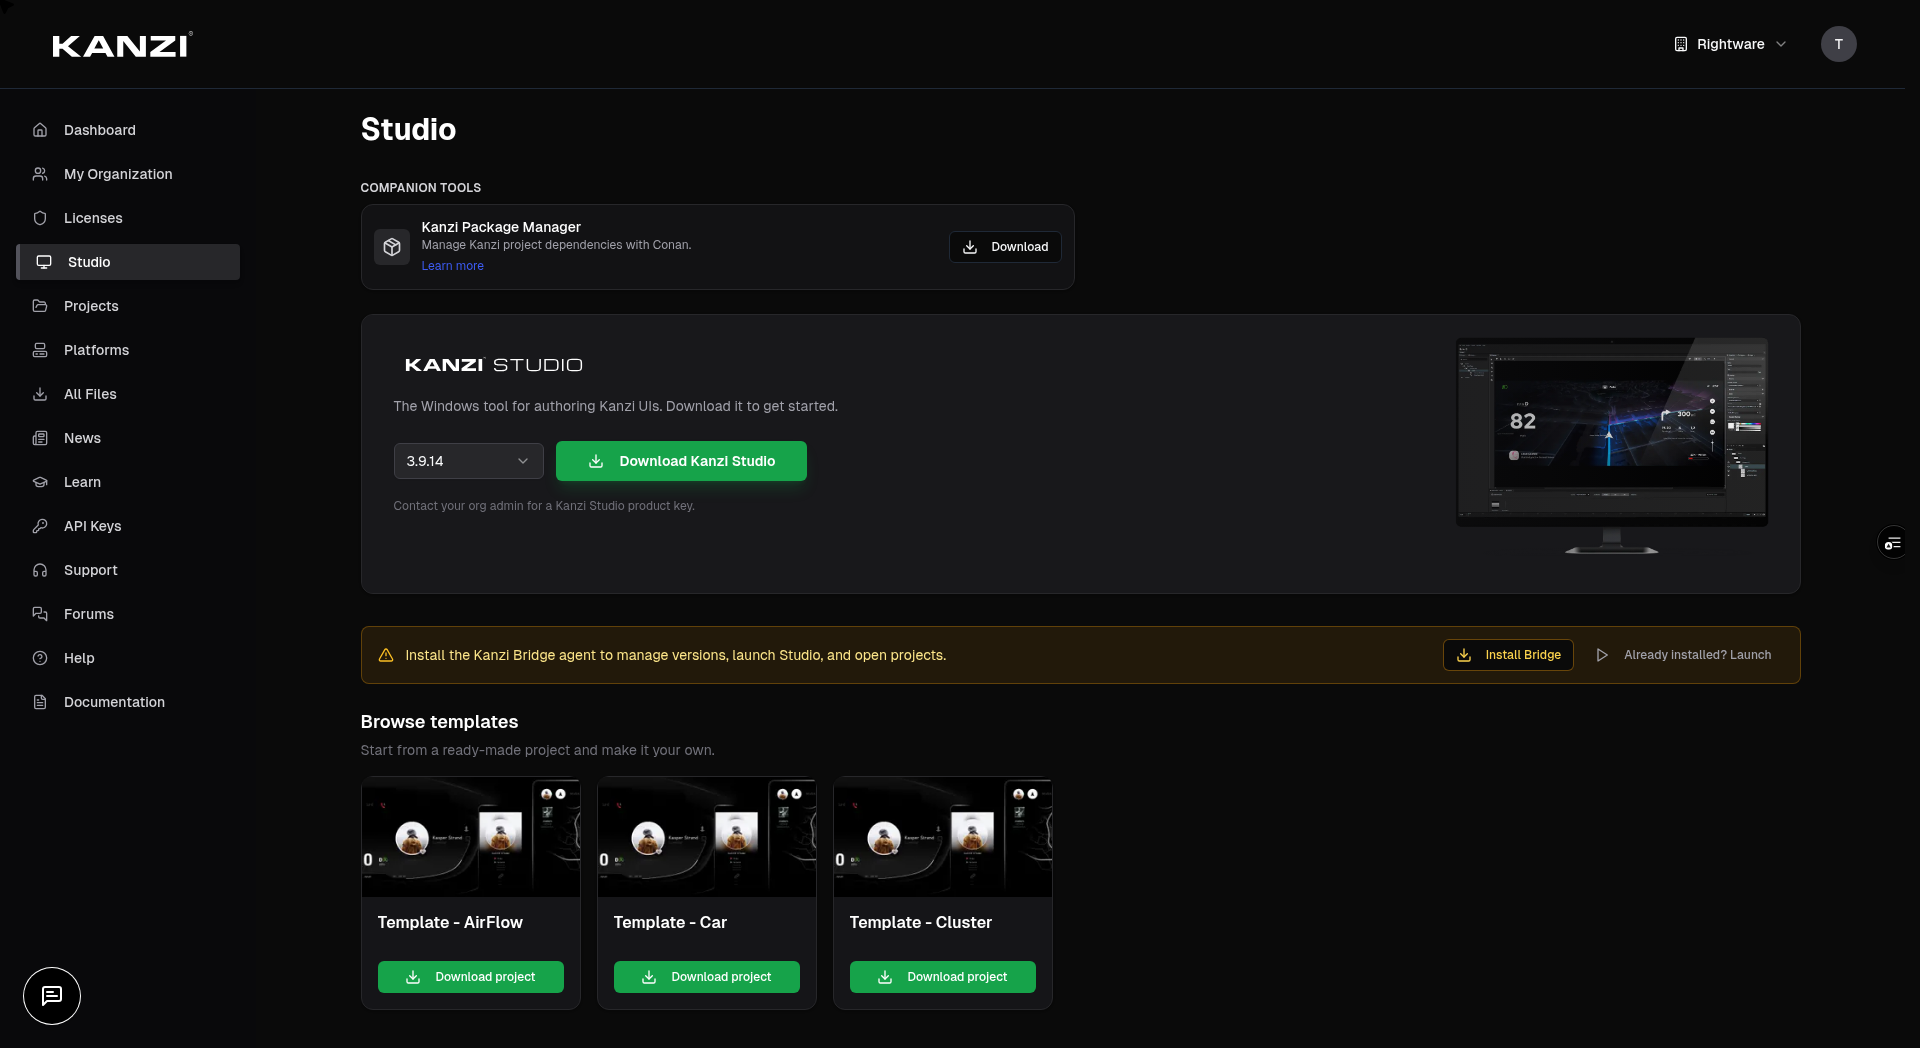Click the Platforms server icon
The width and height of the screenshot is (1920, 1048).
tap(40, 350)
